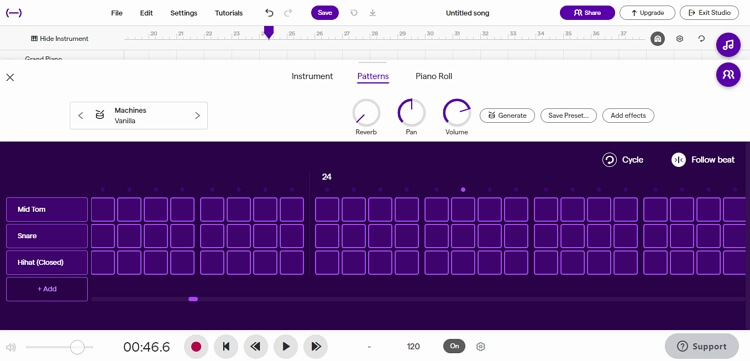Open the Edit menu
The width and height of the screenshot is (750, 361).
click(146, 13)
